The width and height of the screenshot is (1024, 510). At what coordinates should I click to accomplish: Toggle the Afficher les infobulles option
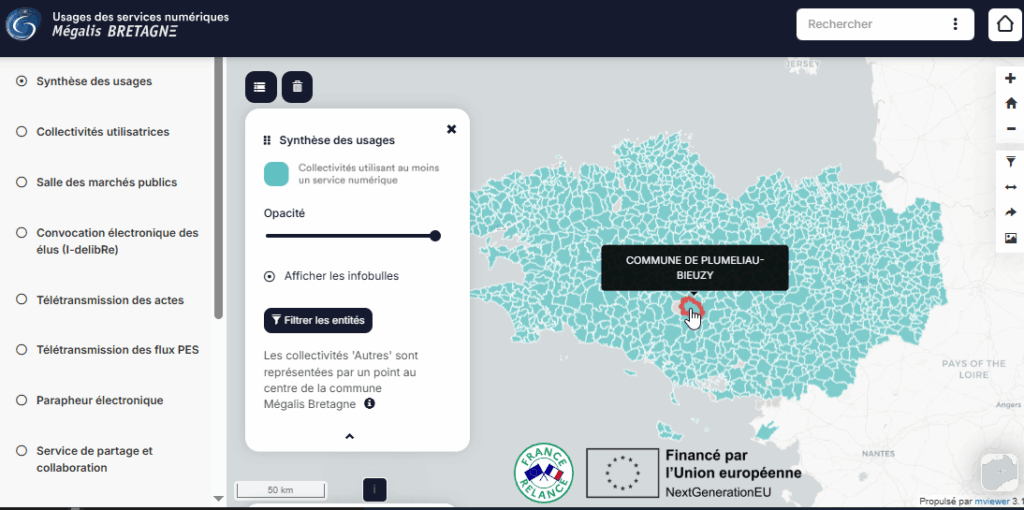(269, 276)
